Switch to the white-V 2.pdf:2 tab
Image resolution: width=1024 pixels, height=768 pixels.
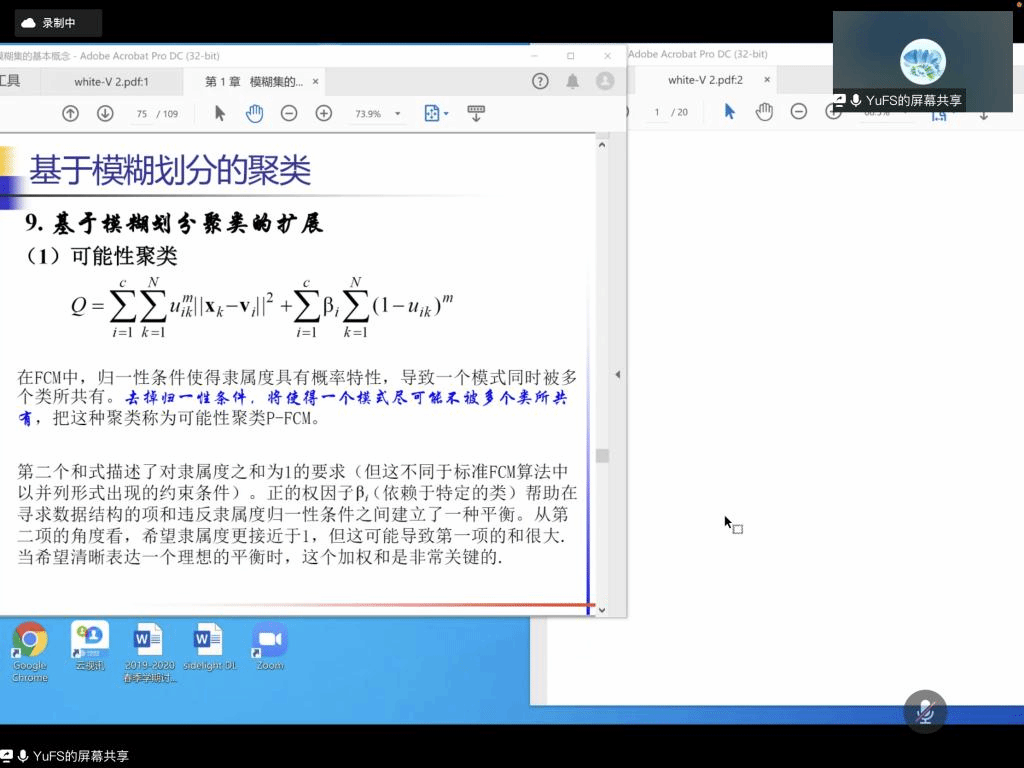pyautogui.click(x=705, y=80)
